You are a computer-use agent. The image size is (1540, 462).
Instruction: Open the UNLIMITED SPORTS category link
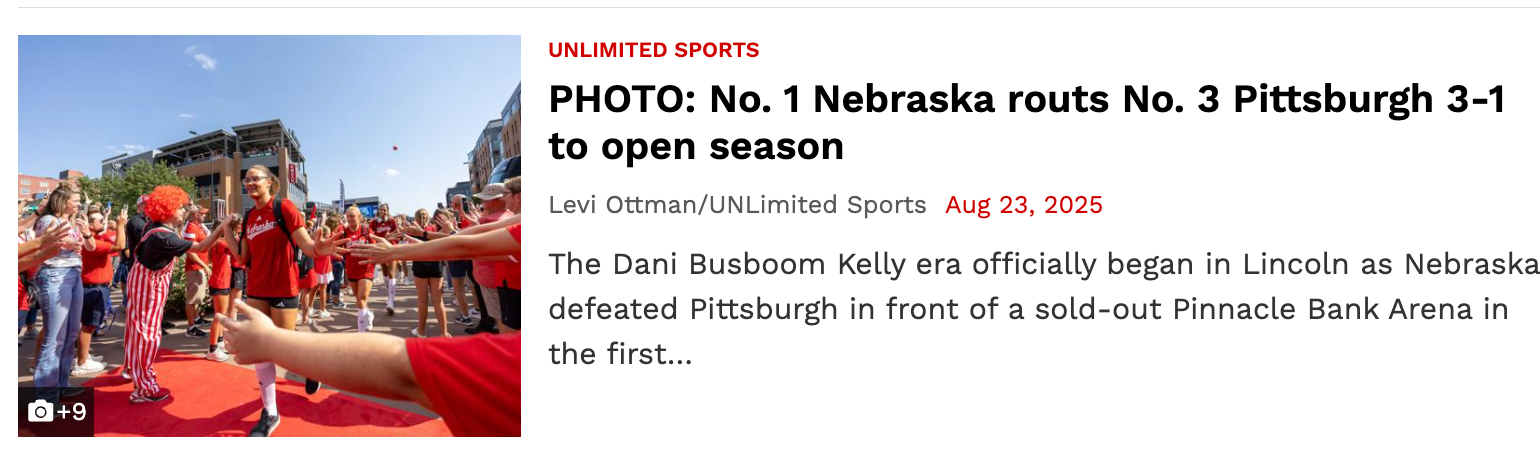(x=654, y=50)
